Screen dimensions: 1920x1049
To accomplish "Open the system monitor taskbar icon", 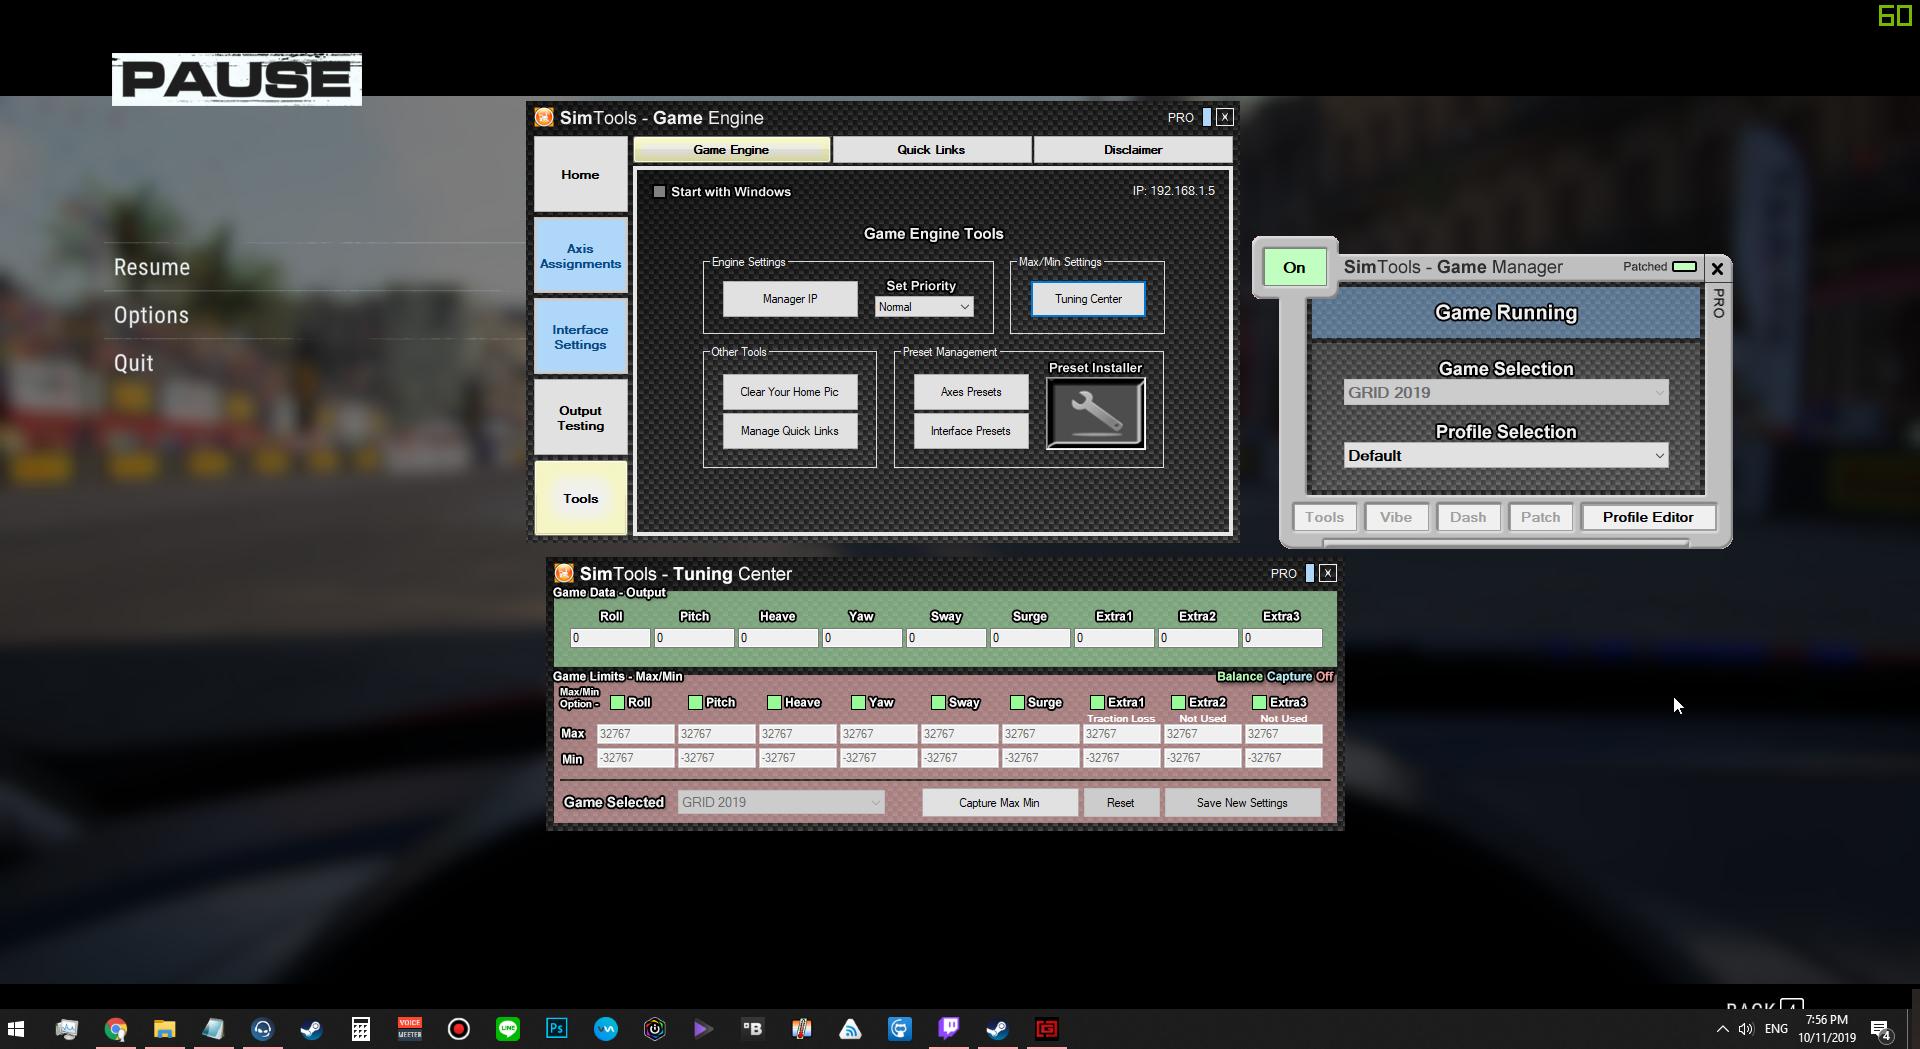I will pyautogui.click(x=67, y=1028).
